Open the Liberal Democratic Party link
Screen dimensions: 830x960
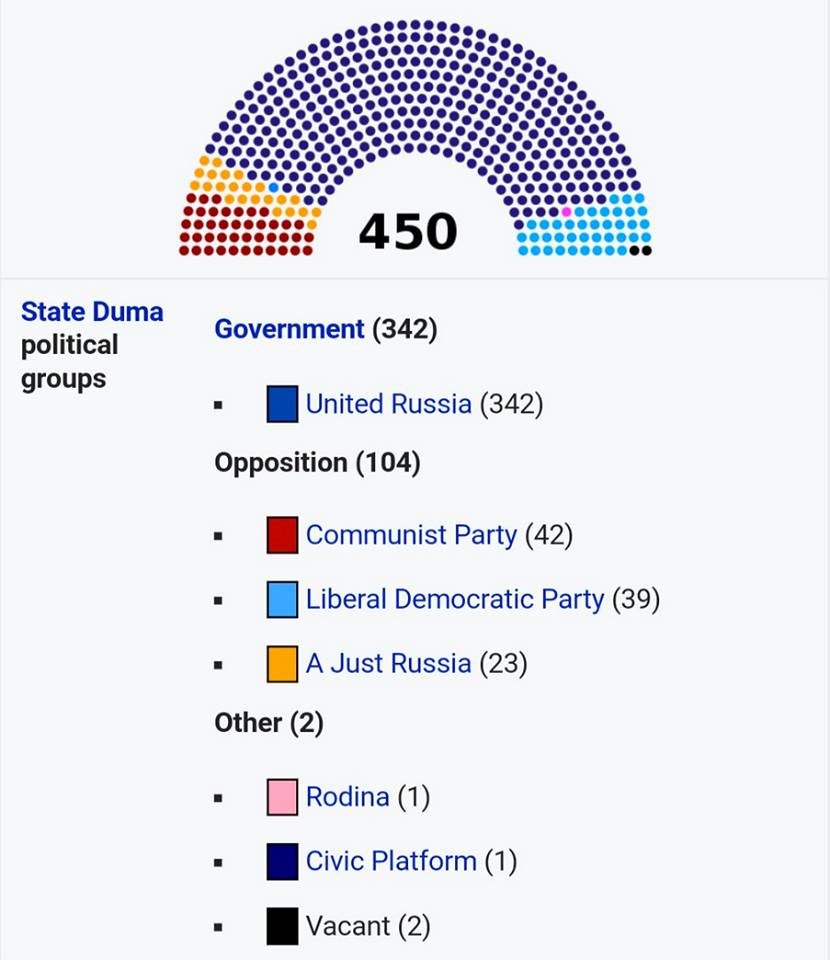[455, 599]
